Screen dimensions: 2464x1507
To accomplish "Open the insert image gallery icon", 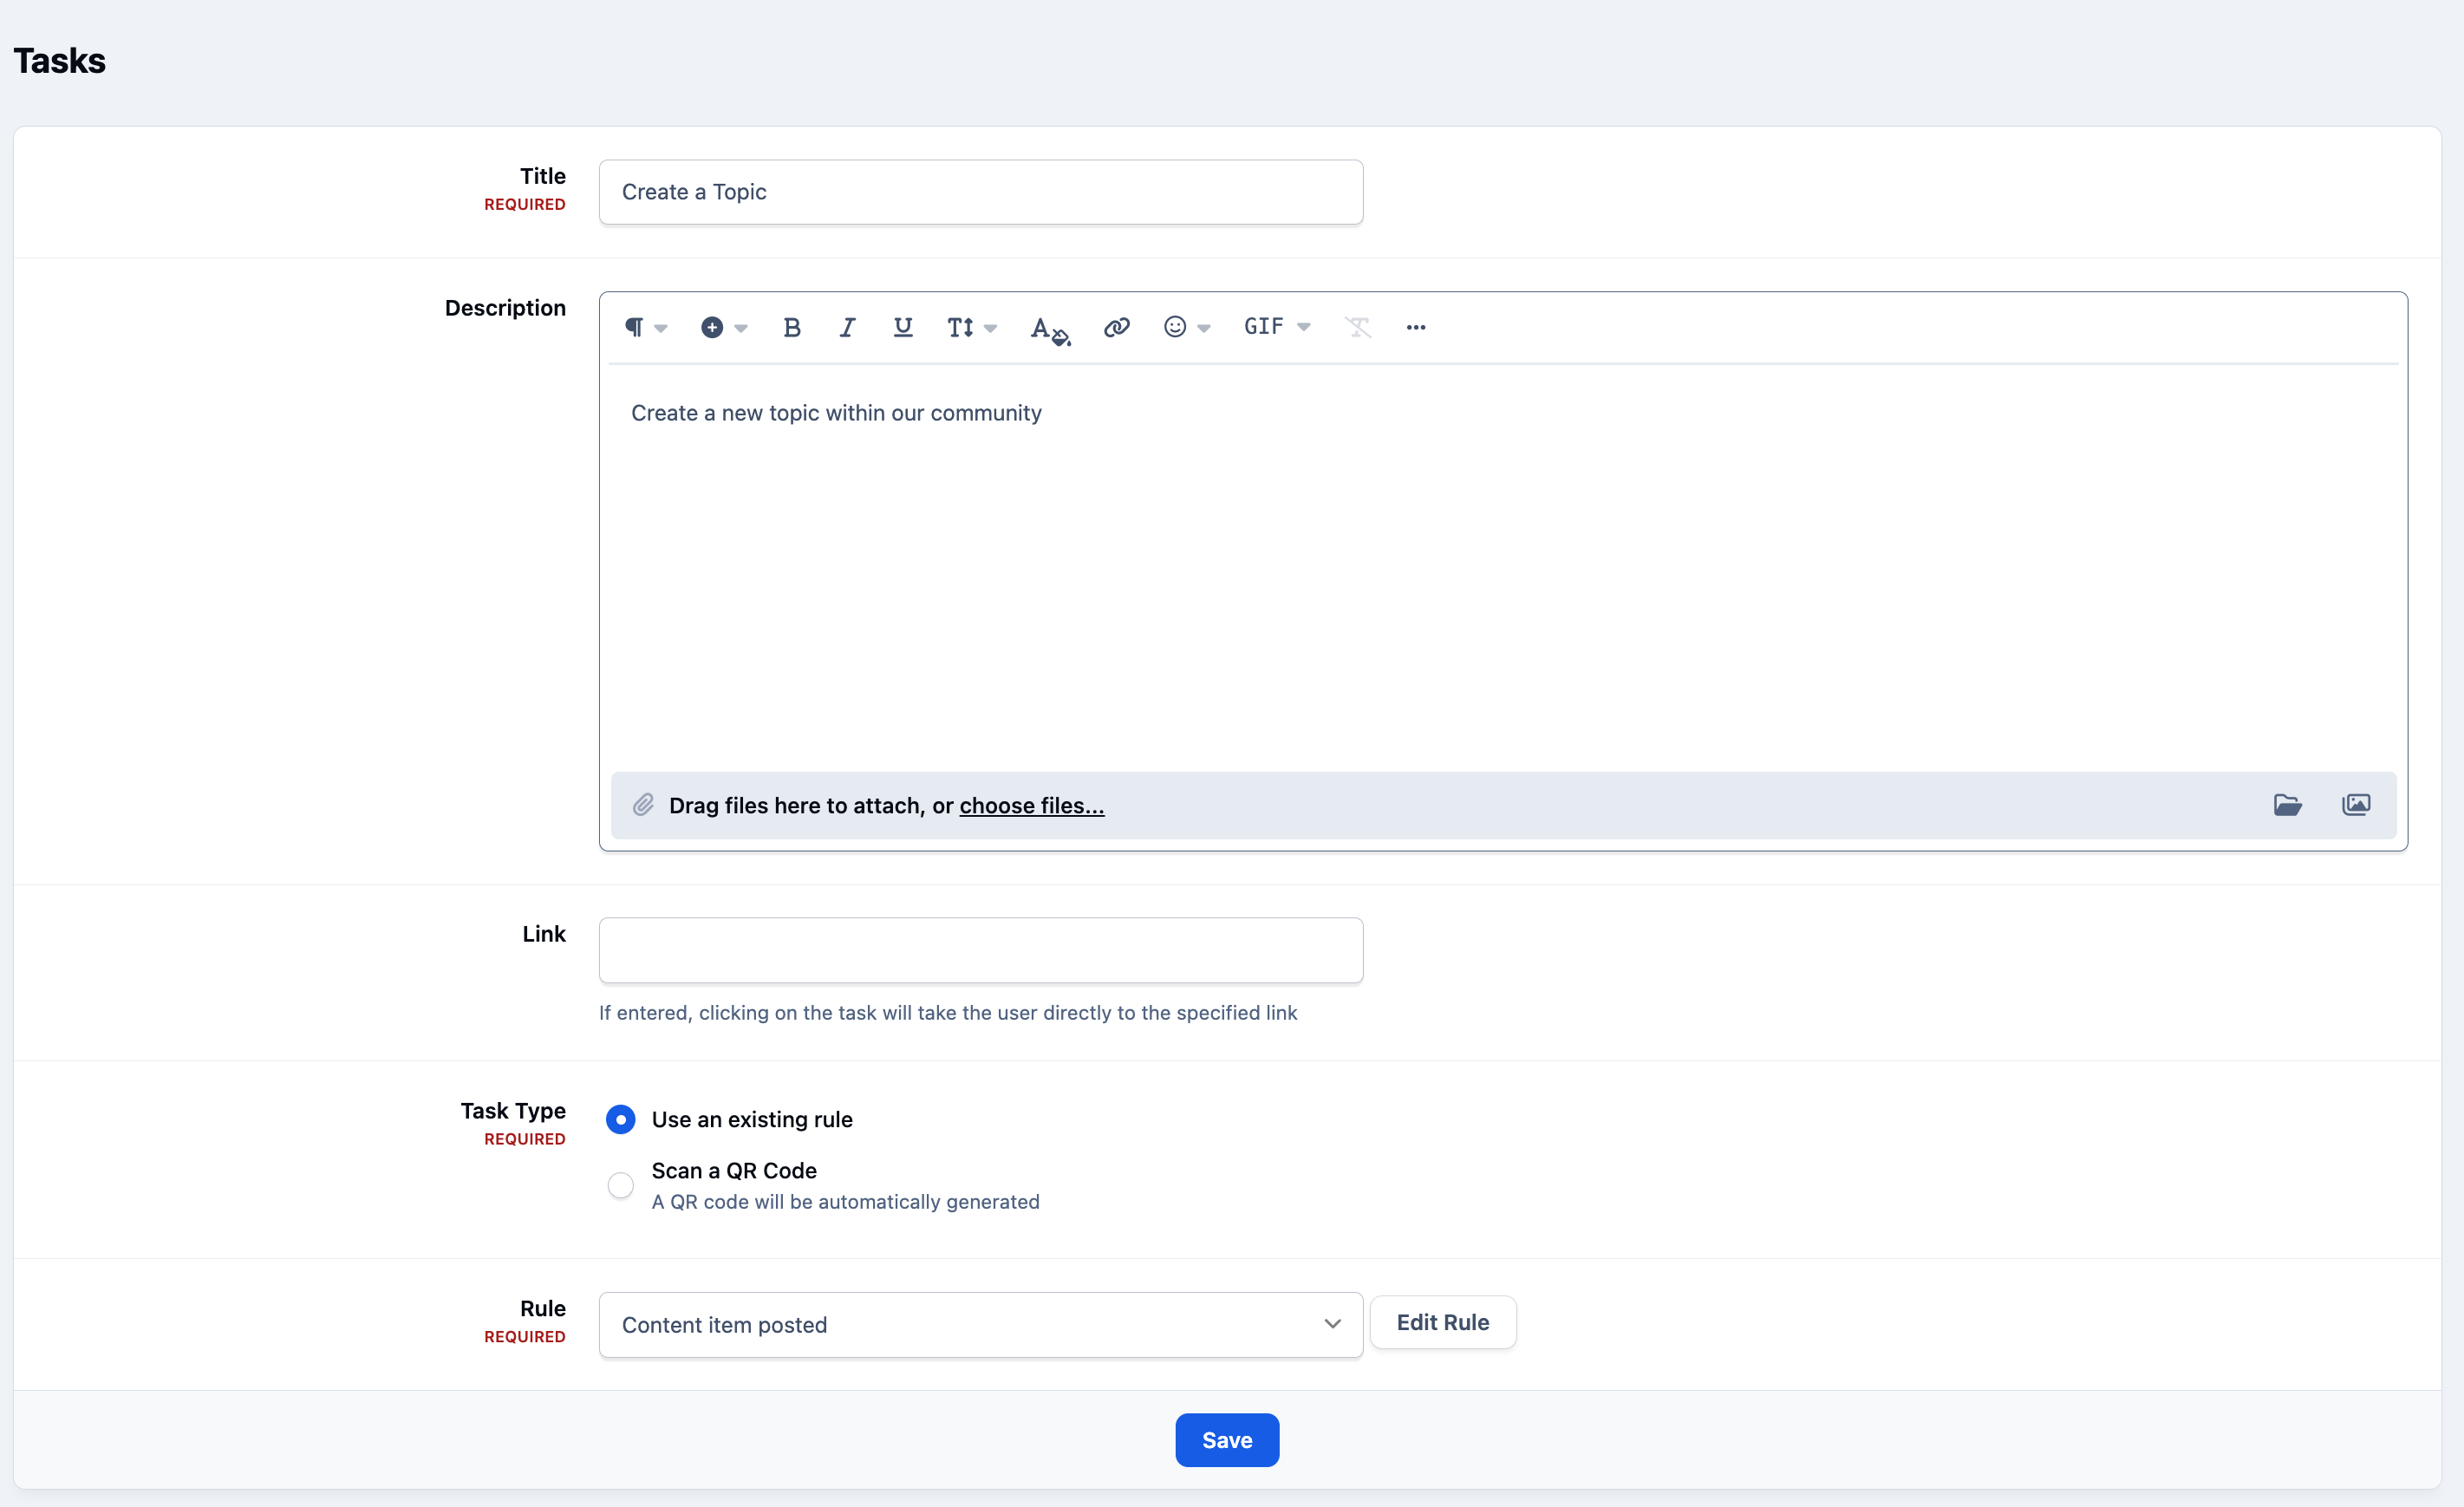I will click(x=2356, y=805).
